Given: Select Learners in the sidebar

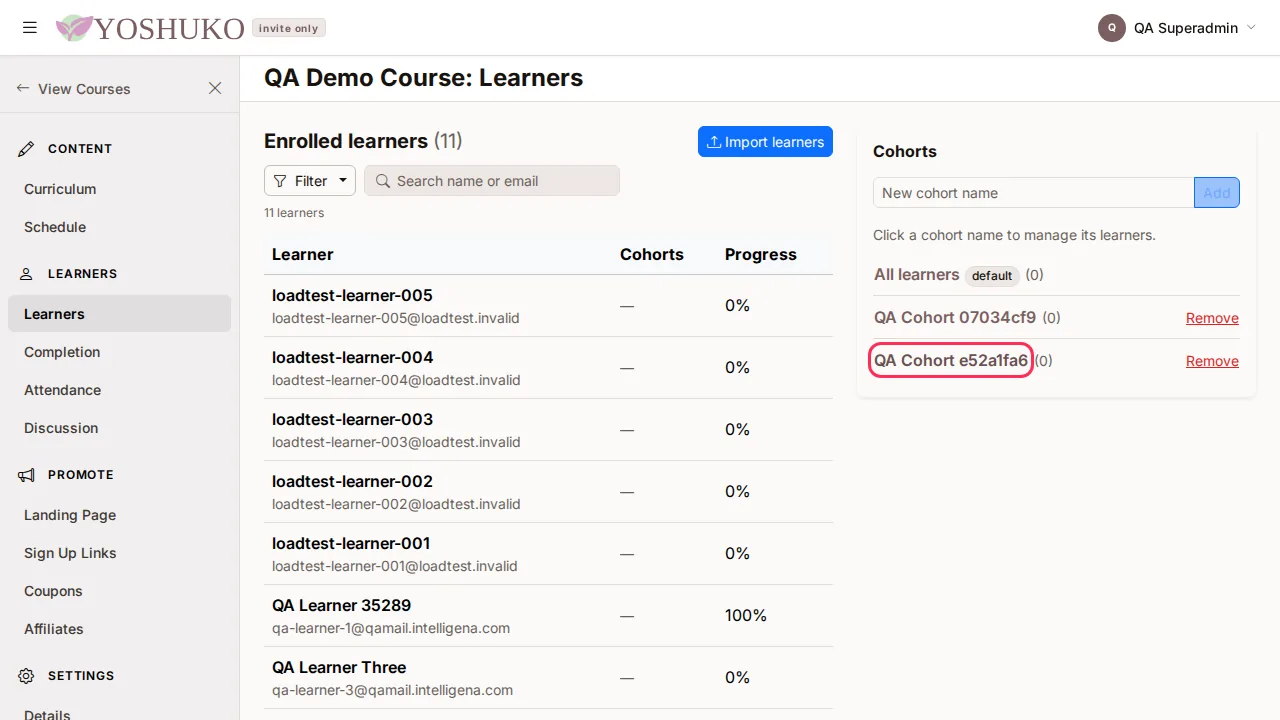Looking at the screenshot, I should (120, 314).
